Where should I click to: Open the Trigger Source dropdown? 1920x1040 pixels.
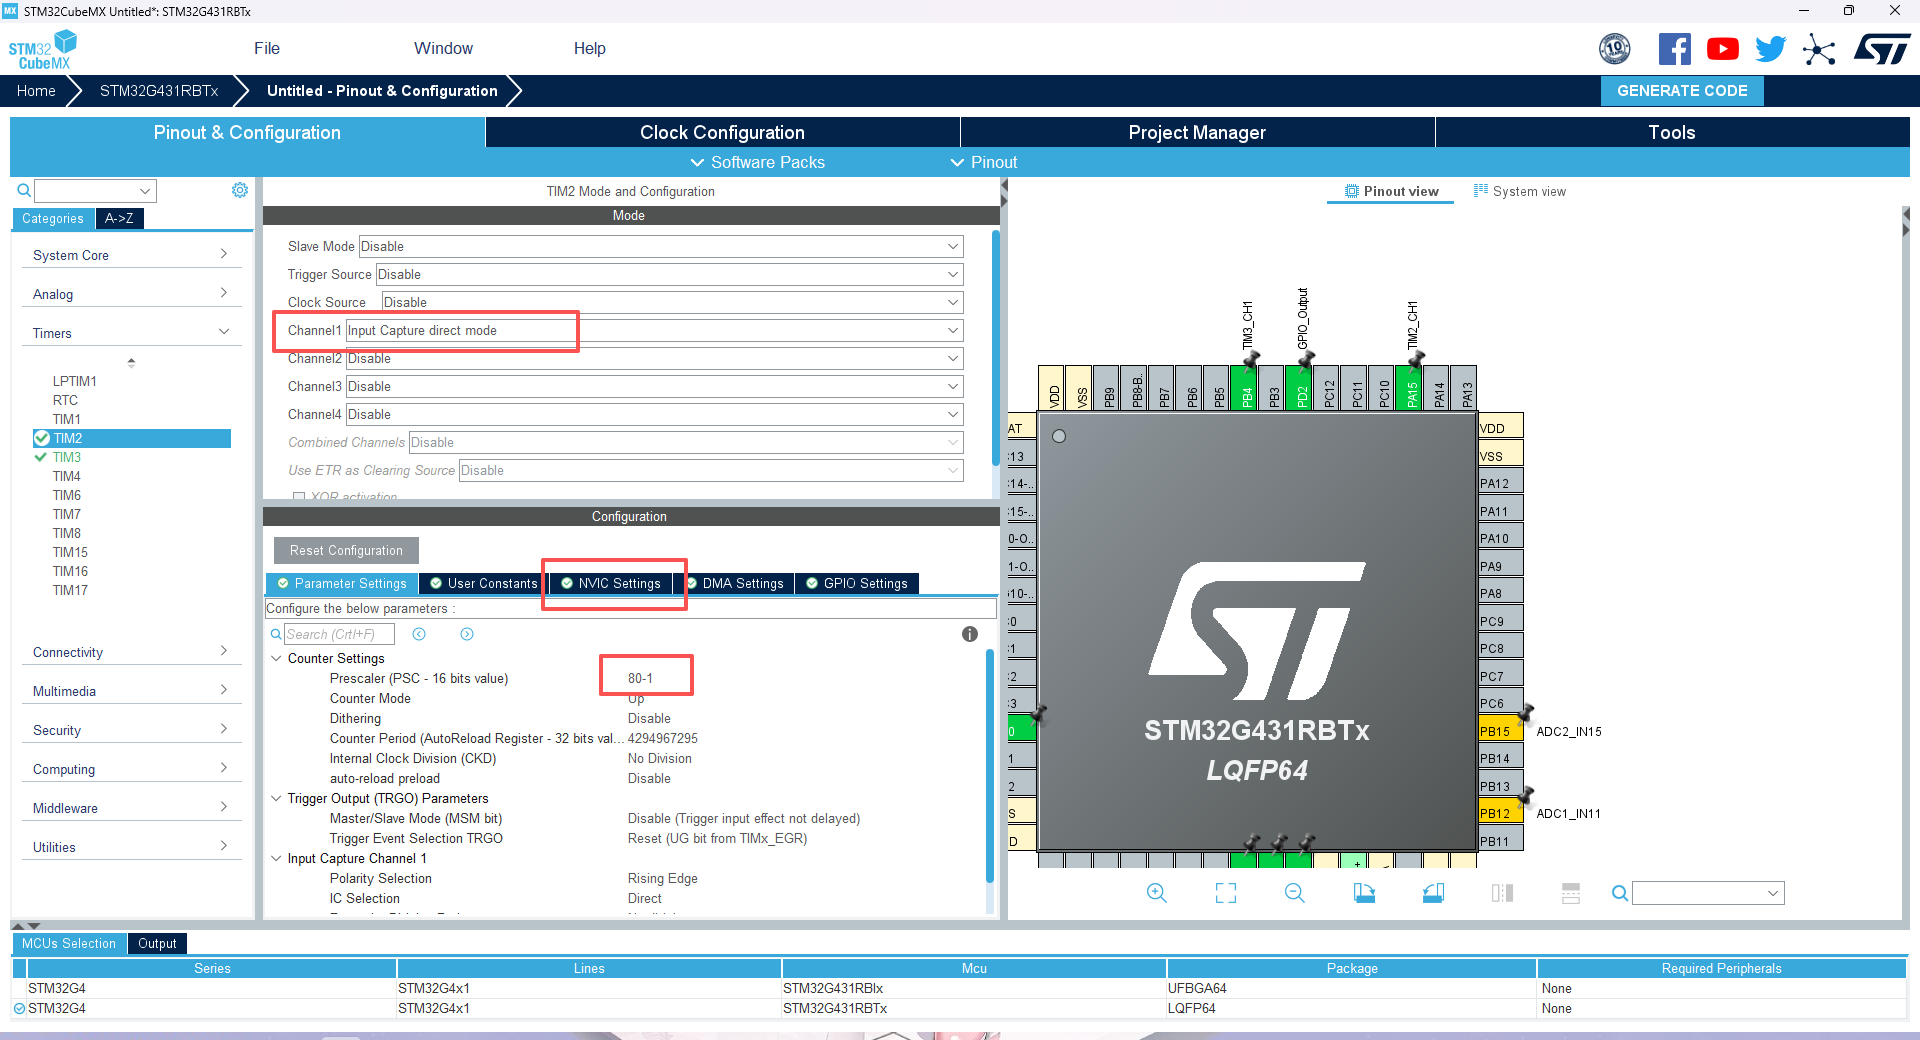tap(669, 274)
